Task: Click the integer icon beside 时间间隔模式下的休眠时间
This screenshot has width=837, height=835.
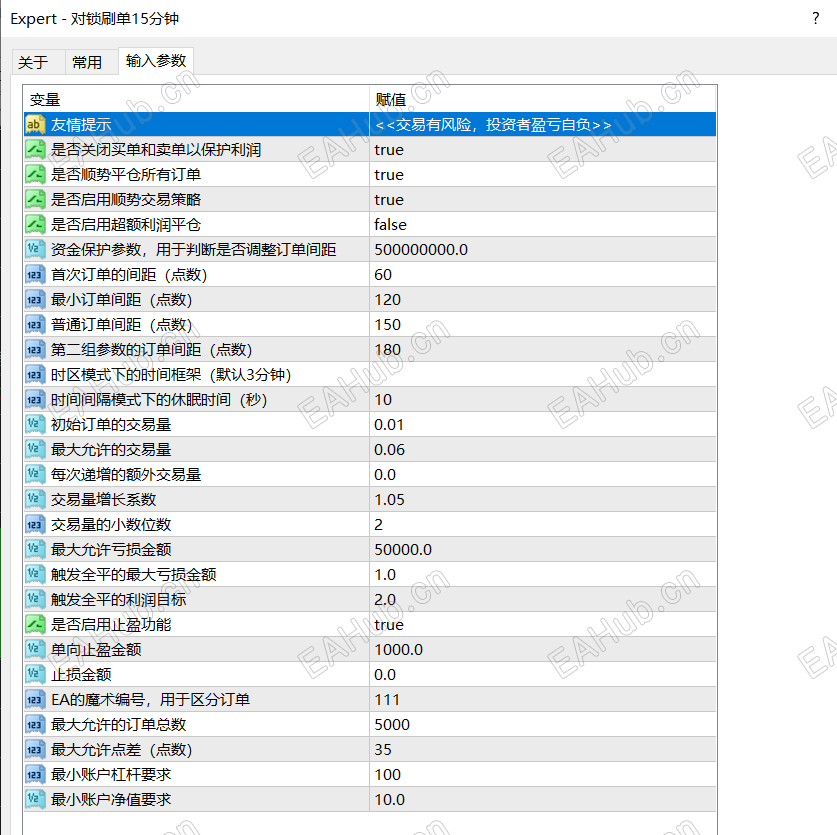Action: coord(35,399)
